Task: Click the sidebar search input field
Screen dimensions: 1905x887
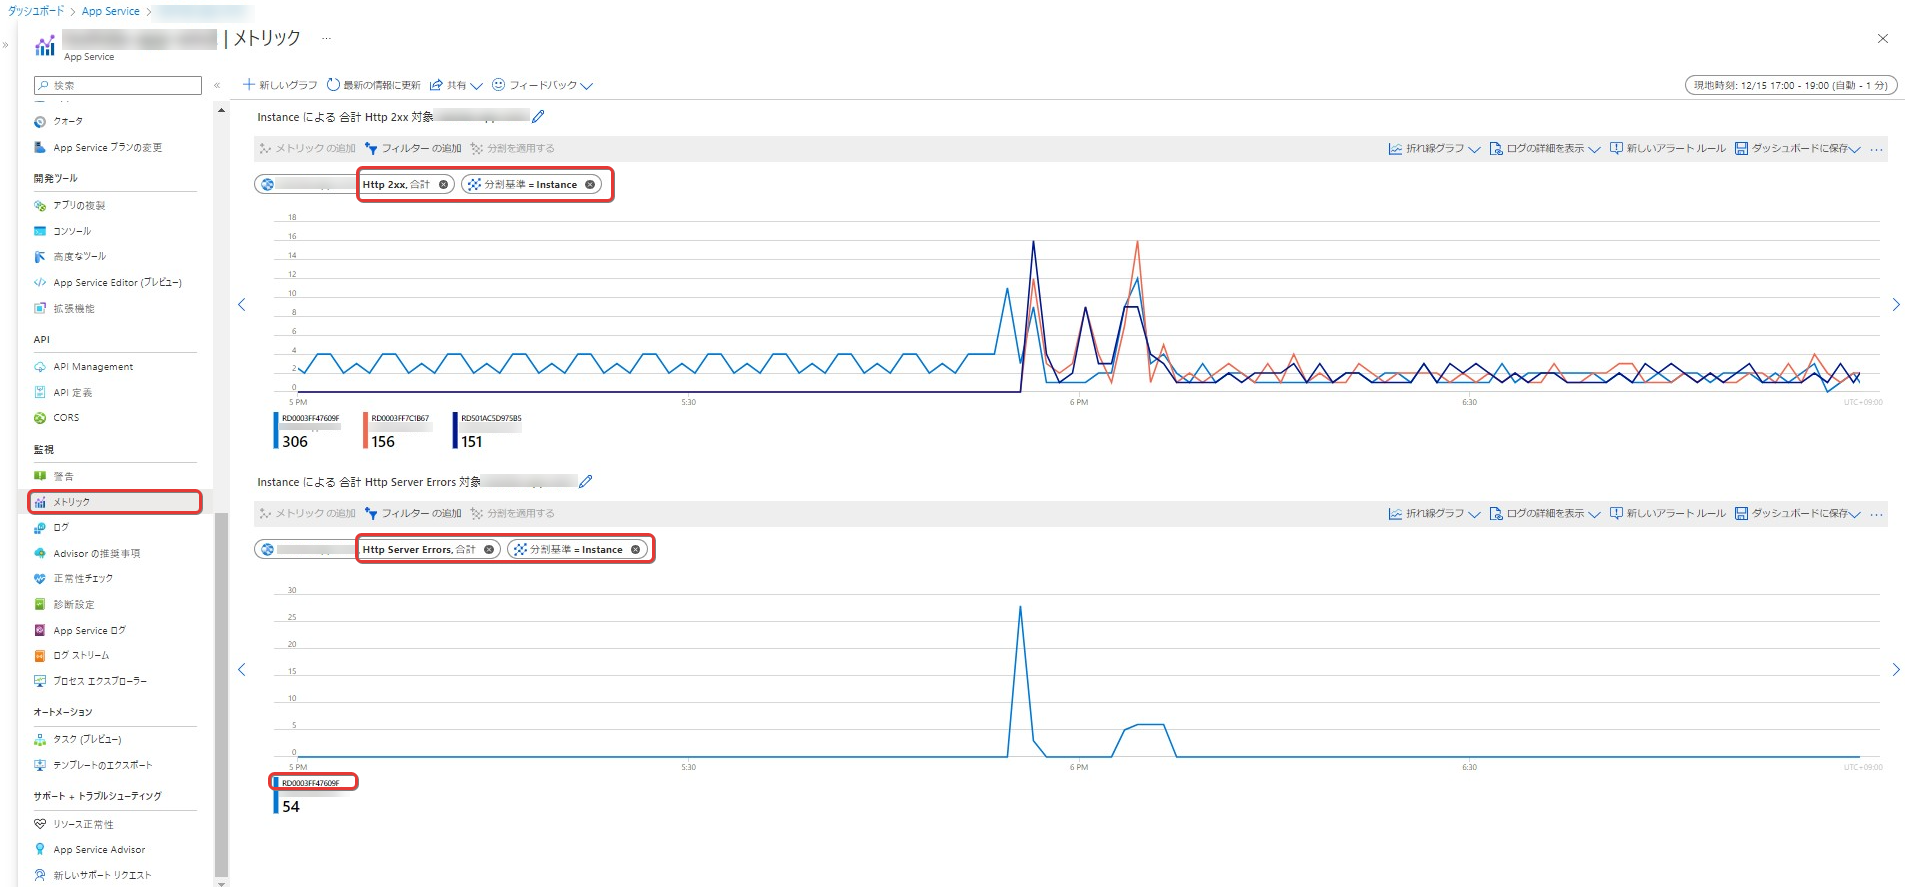Action: coord(118,86)
